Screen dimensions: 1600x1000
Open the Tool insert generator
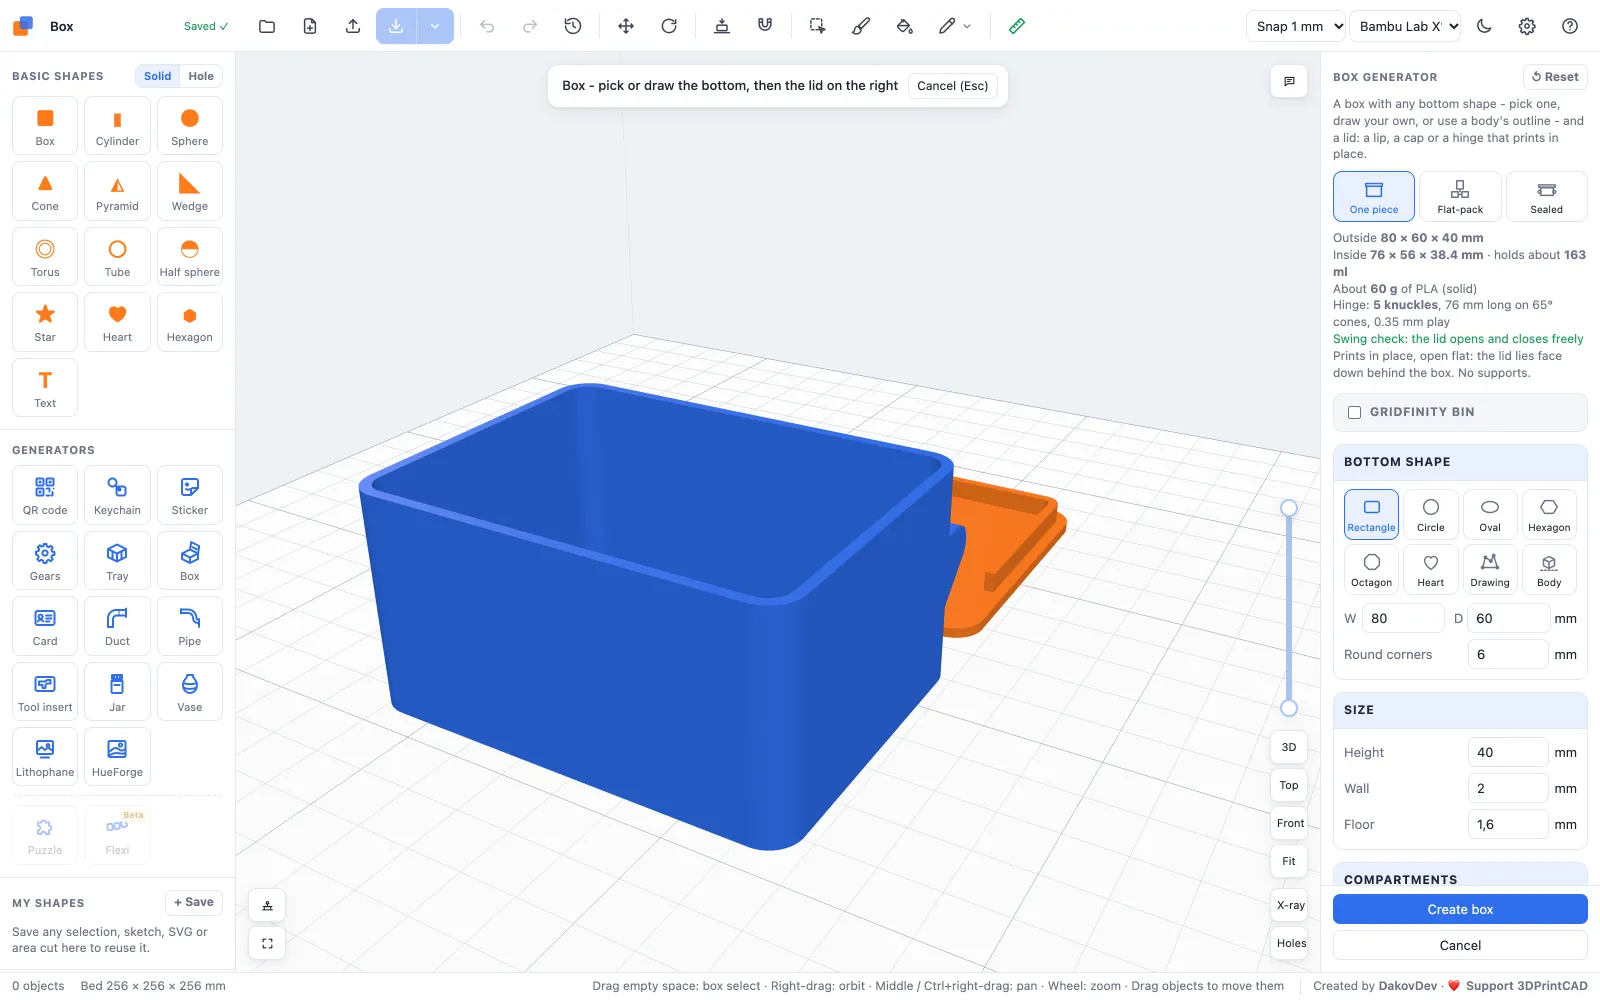45,692
